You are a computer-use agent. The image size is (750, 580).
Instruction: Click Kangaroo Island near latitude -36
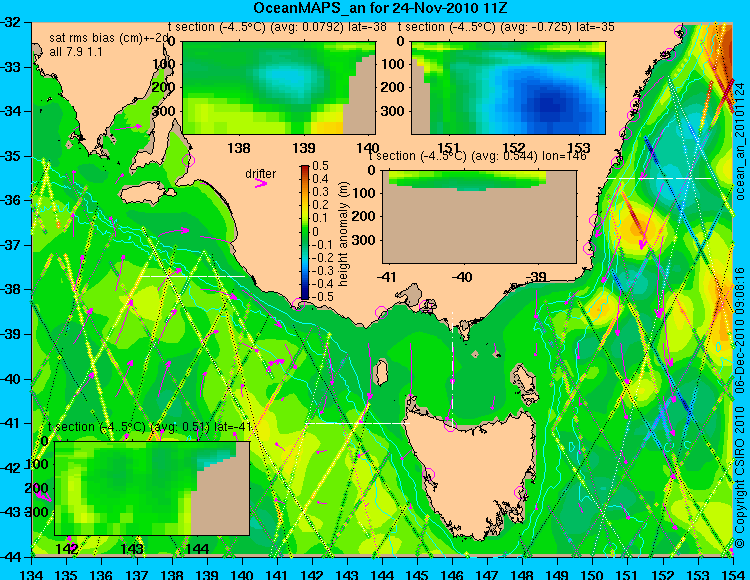[145, 195]
